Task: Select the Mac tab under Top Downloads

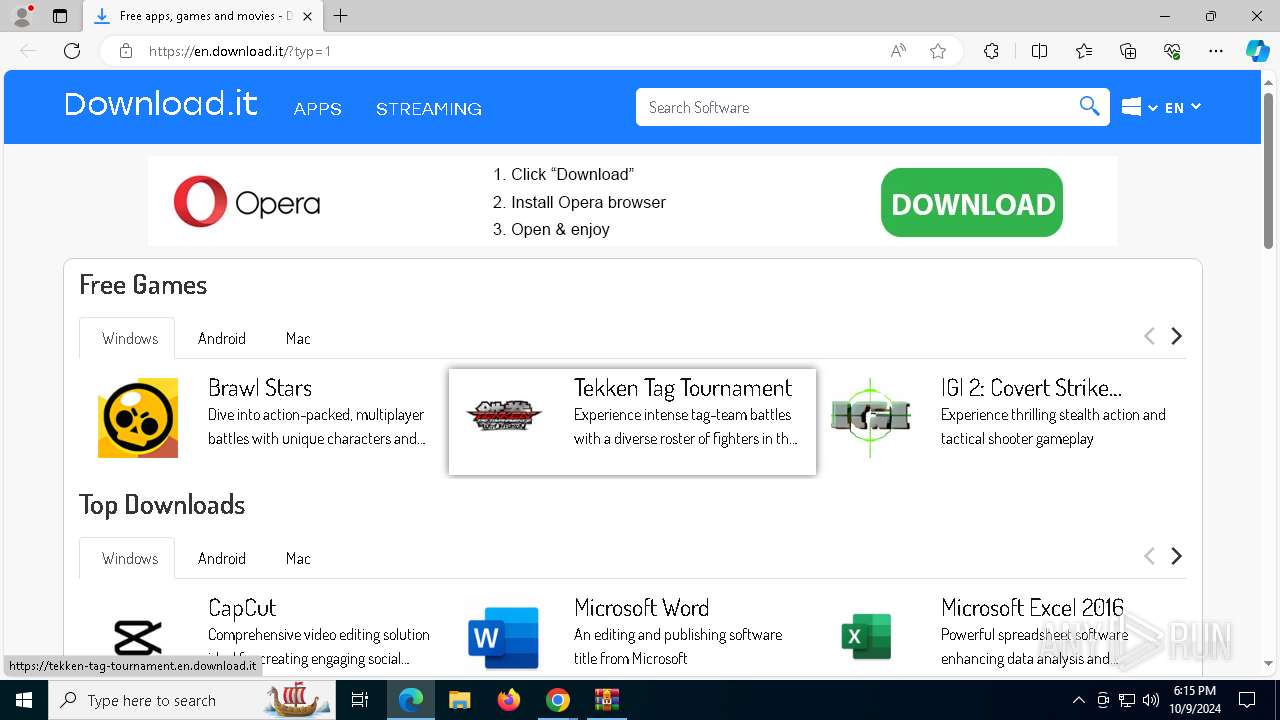Action: pos(298,558)
